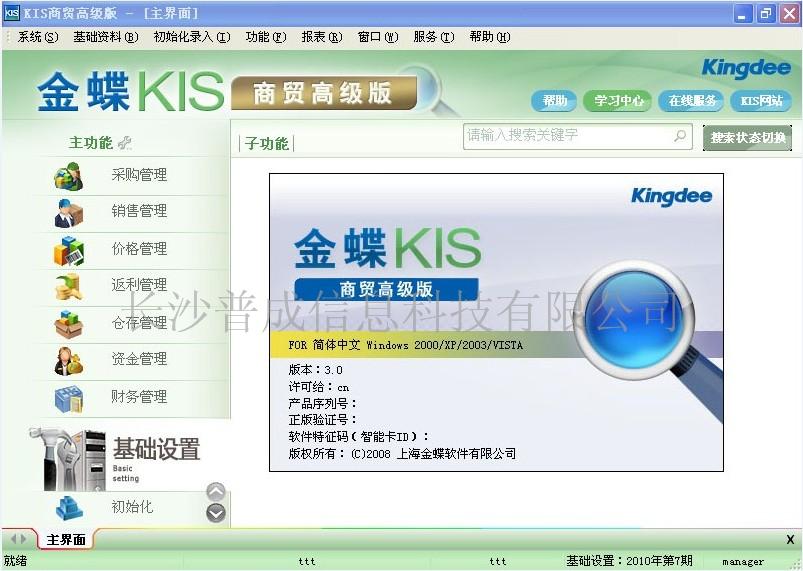
Task: Open the 返利管理 coins icon
Action: [x=69, y=287]
